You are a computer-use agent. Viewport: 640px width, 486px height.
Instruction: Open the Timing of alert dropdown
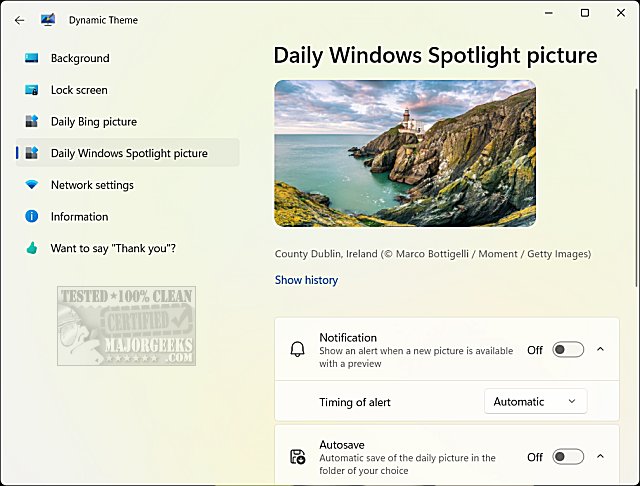coord(535,402)
